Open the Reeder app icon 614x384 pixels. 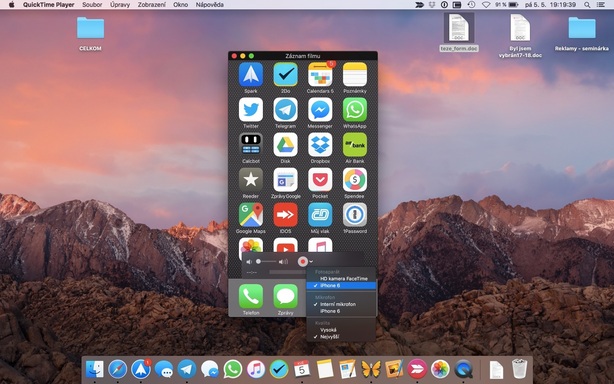[x=251, y=180]
